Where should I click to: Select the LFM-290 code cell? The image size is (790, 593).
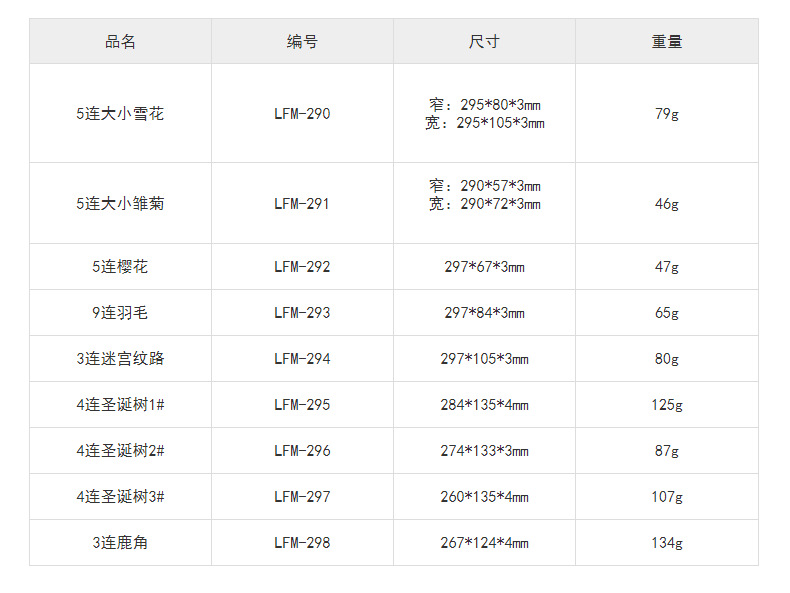coord(302,114)
